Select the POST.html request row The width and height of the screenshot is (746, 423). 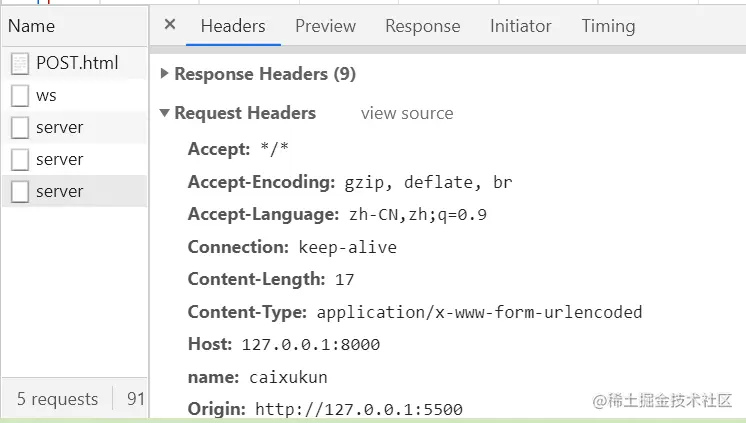tap(77, 64)
